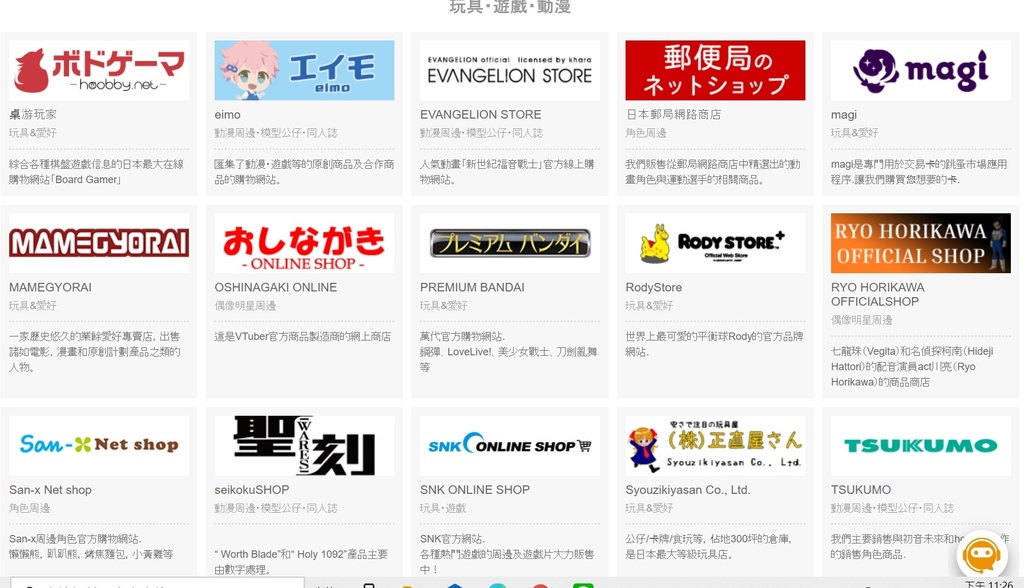Click the ボドゲーマ hobby.net logo

click(99, 70)
